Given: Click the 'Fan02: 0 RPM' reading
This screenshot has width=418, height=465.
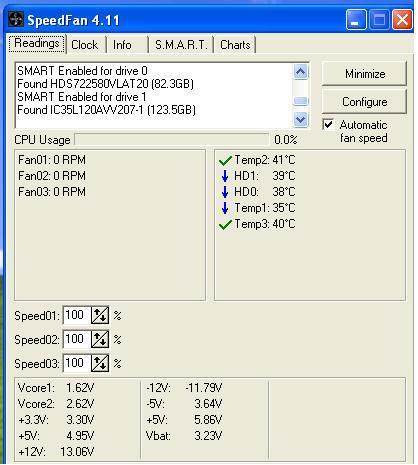Looking at the screenshot, I should [52, 176].
